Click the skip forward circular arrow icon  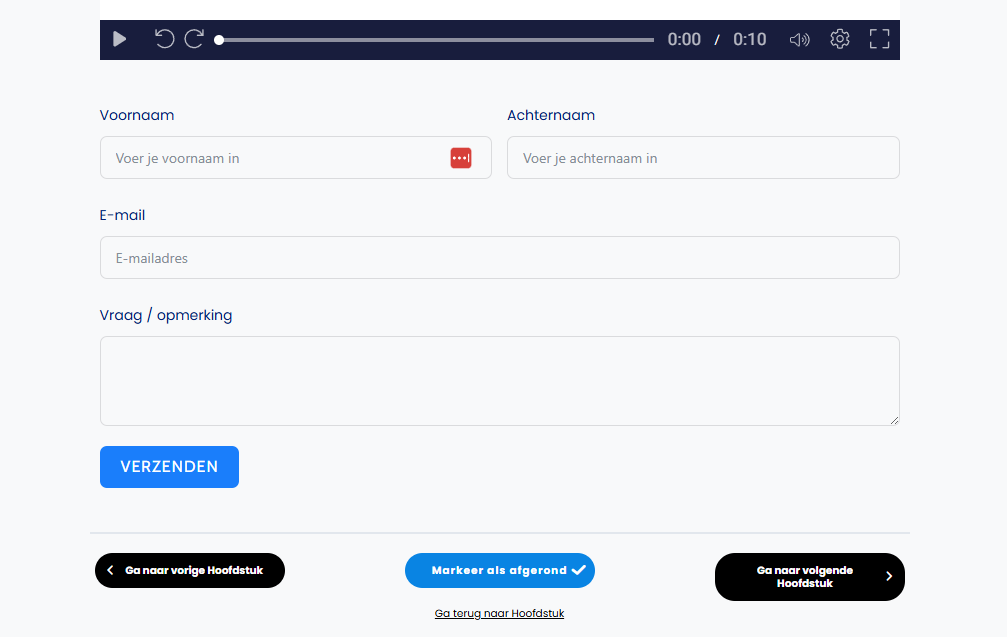click(194, 39)
